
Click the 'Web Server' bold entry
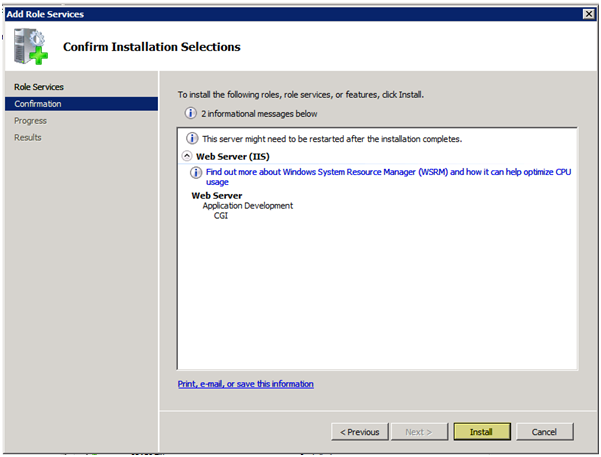coord(217,196)
